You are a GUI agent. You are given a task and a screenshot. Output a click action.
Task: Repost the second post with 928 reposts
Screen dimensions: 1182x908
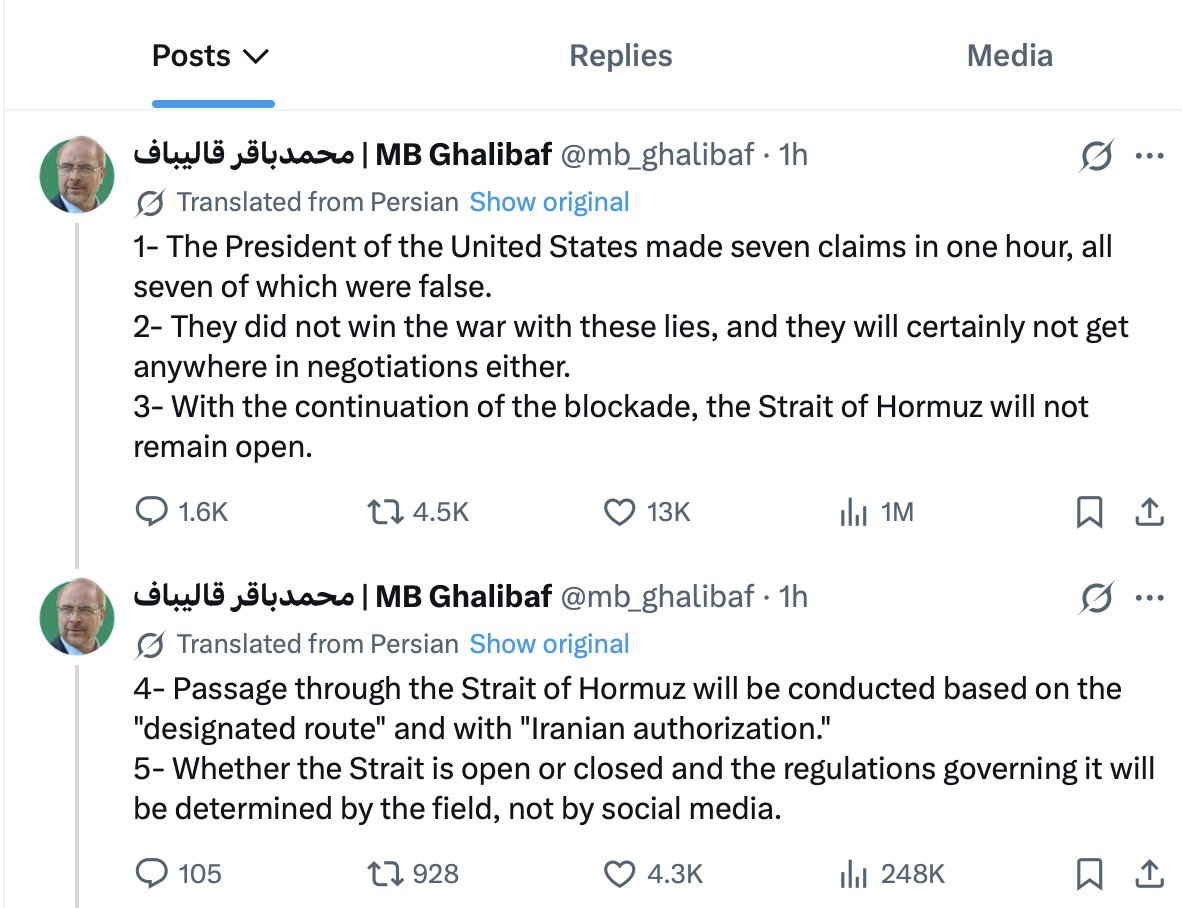[x=382, y=873]
